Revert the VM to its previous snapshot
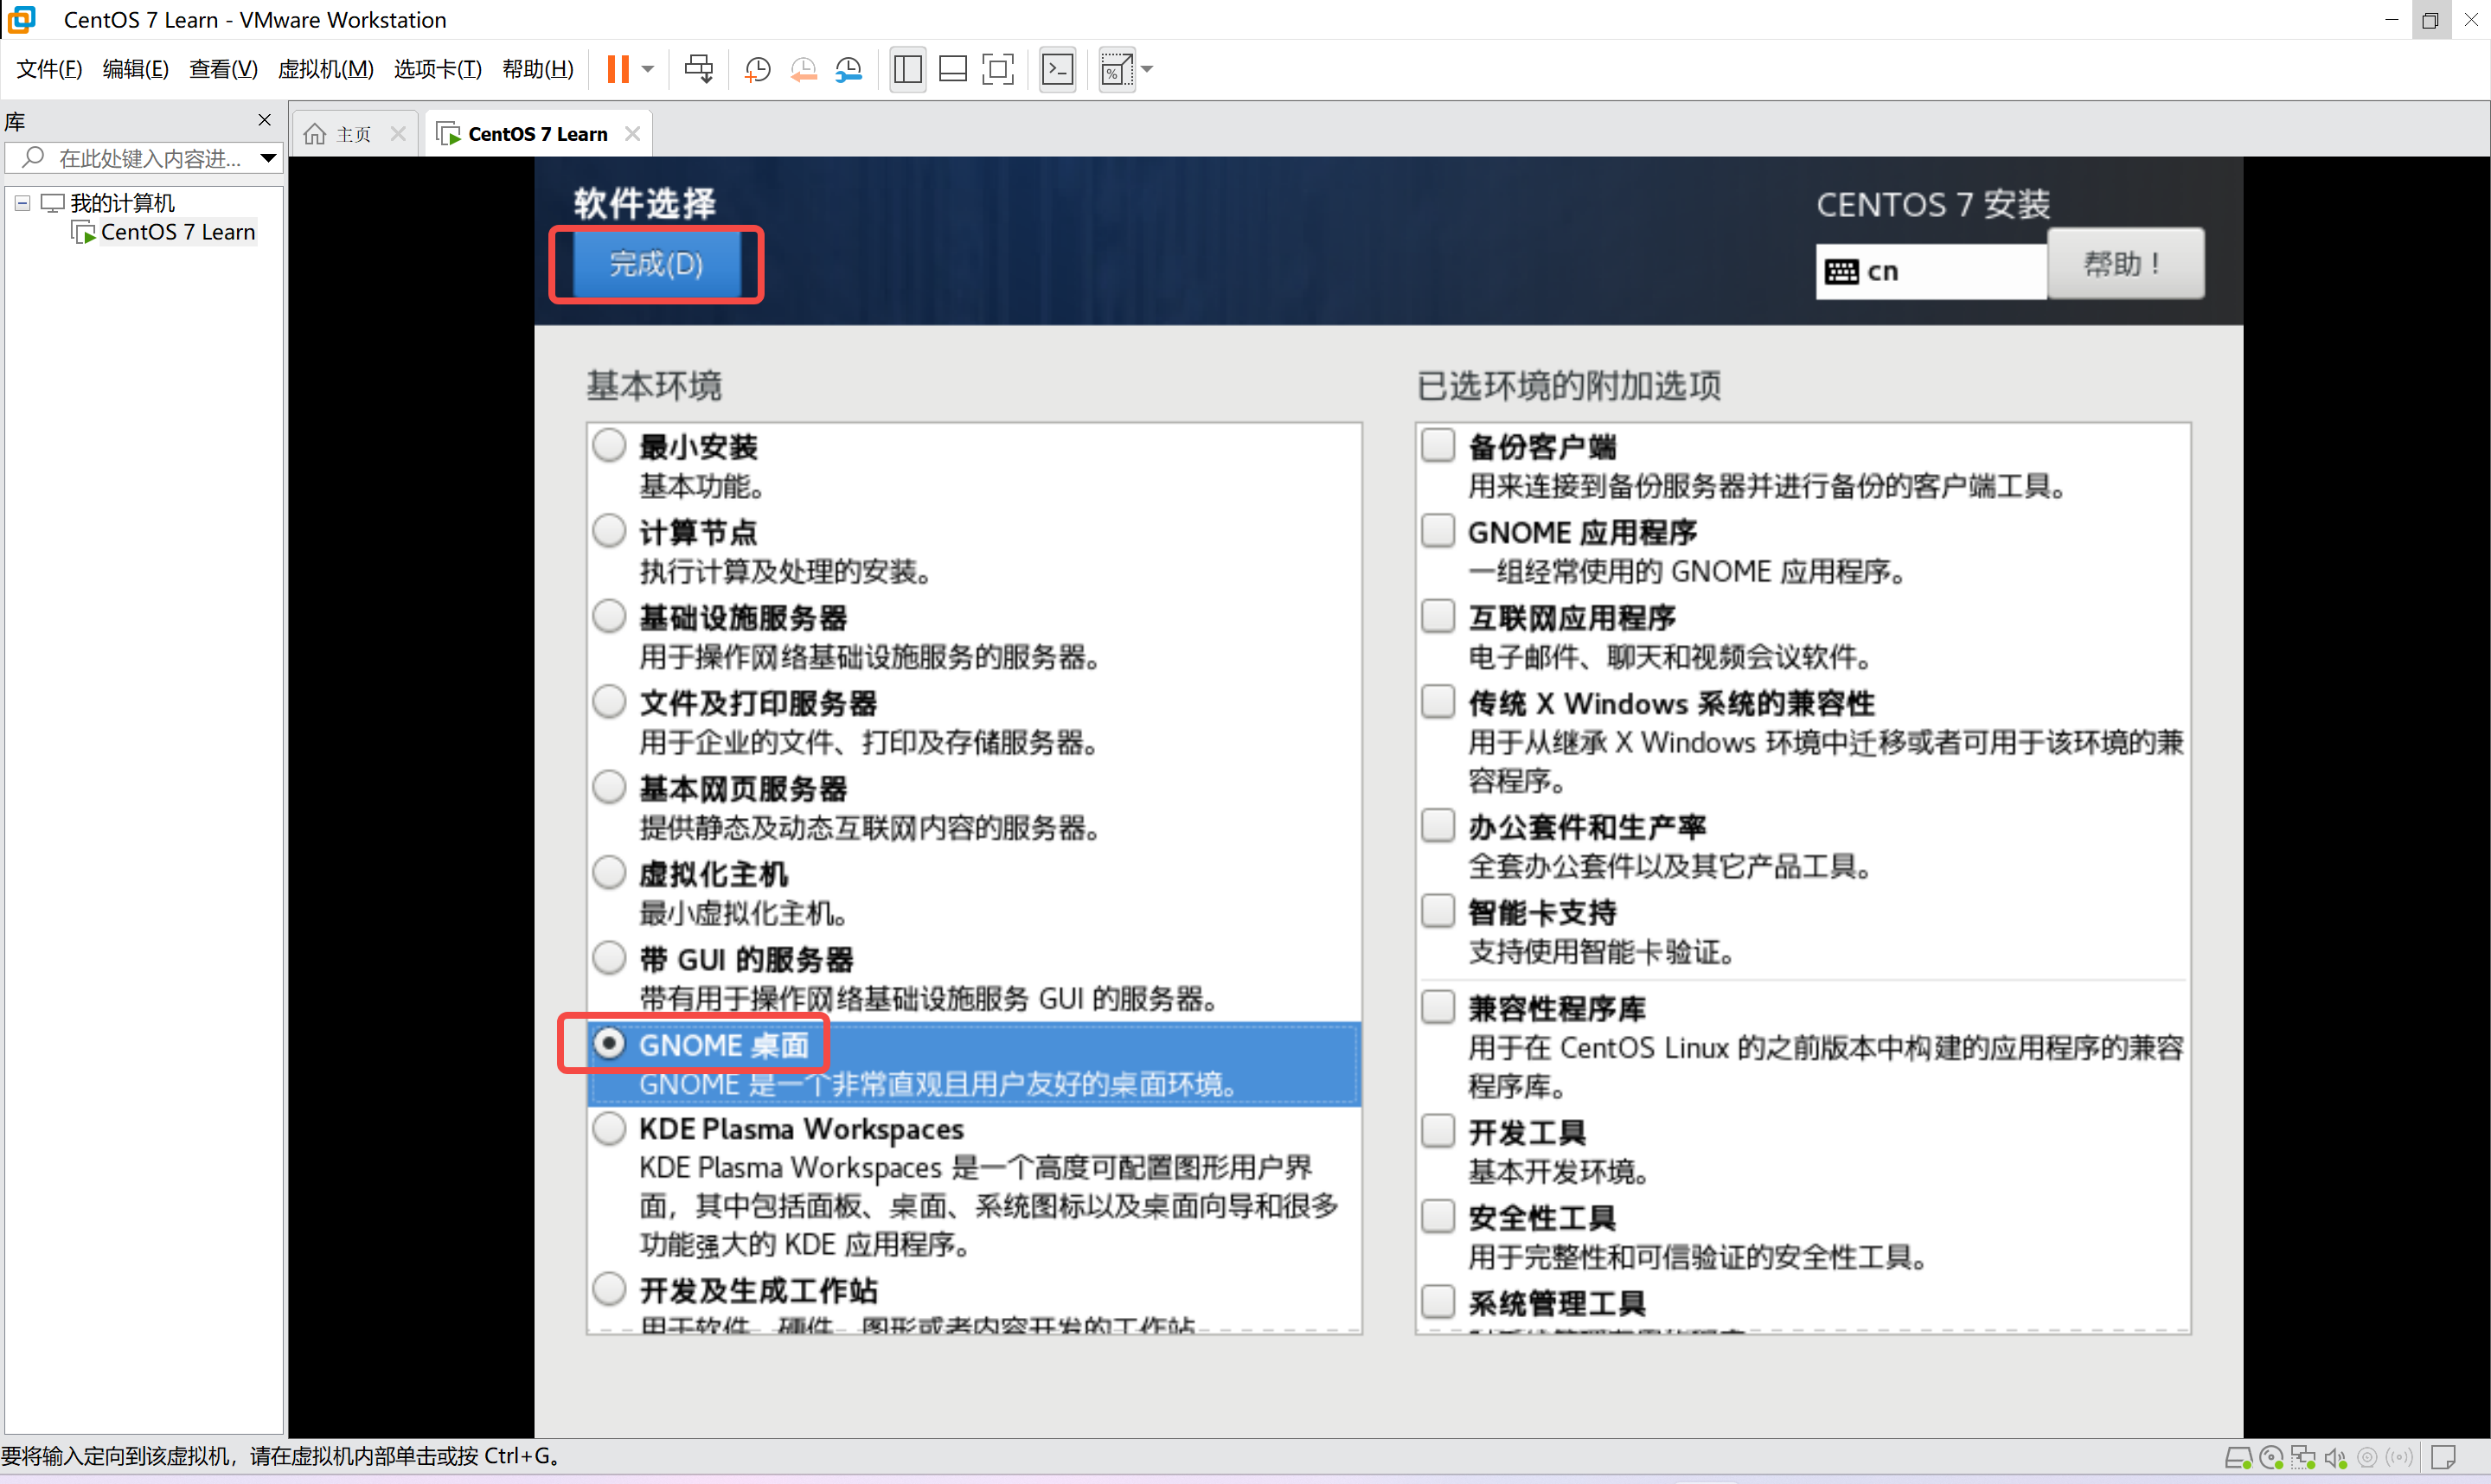 [803, 69]
